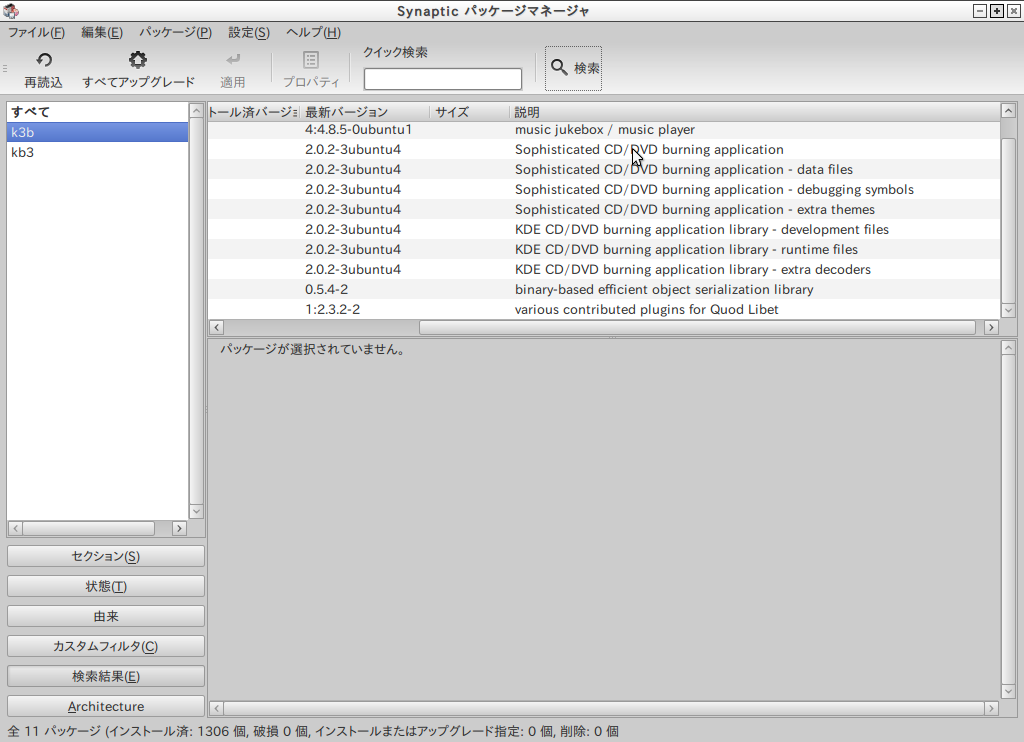
Task: Select the 'extra themes' package row
Action: click(604, 210)
